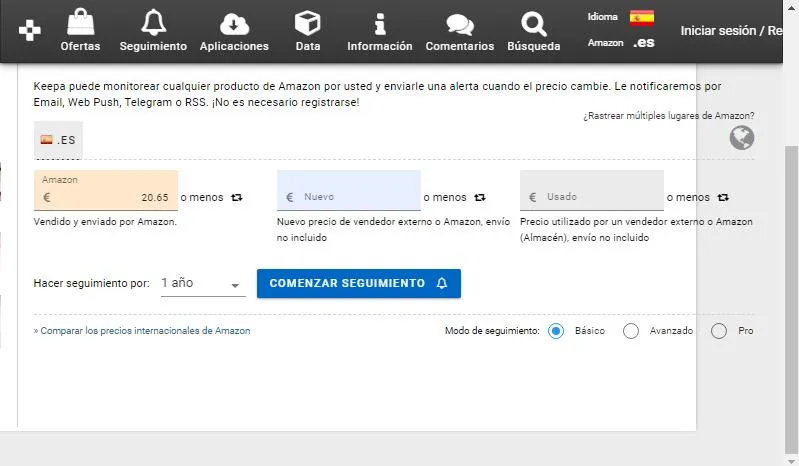Select Avanzado tracking mode radio
Image resolution: width=799 pixels, height=466 pixels.
coord(630,331)
